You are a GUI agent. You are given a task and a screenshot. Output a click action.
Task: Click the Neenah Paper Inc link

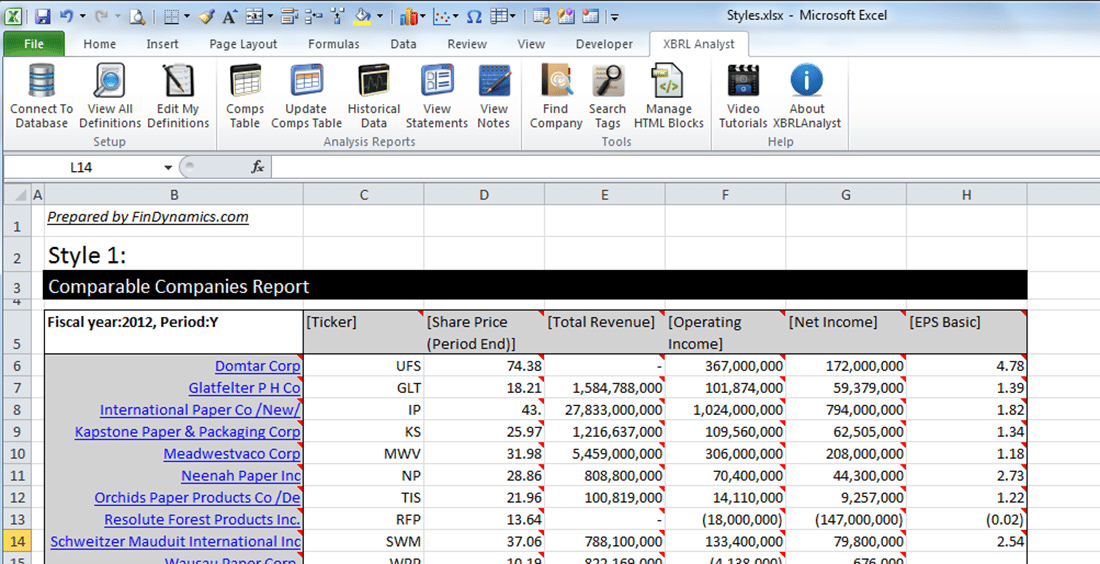240,476
